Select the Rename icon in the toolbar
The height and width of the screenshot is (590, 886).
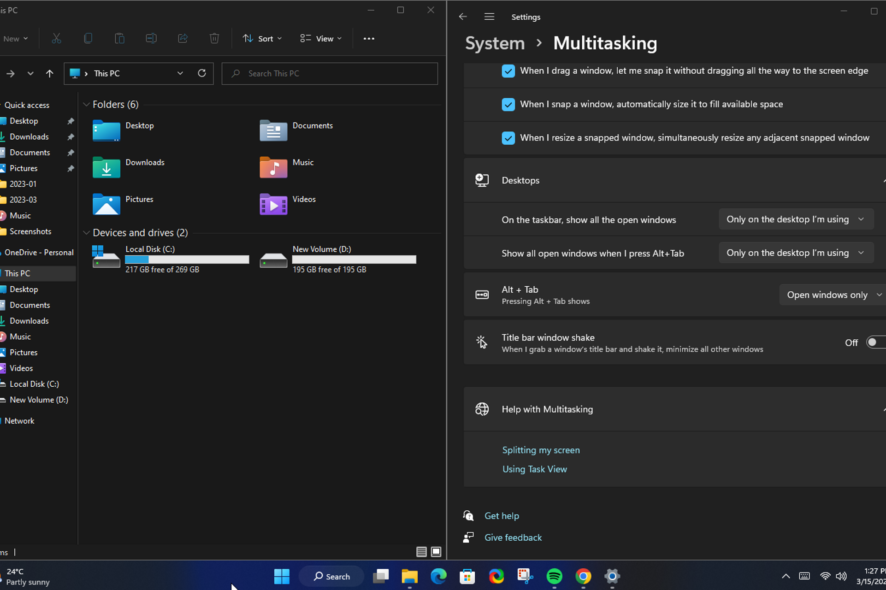(152, 38)
